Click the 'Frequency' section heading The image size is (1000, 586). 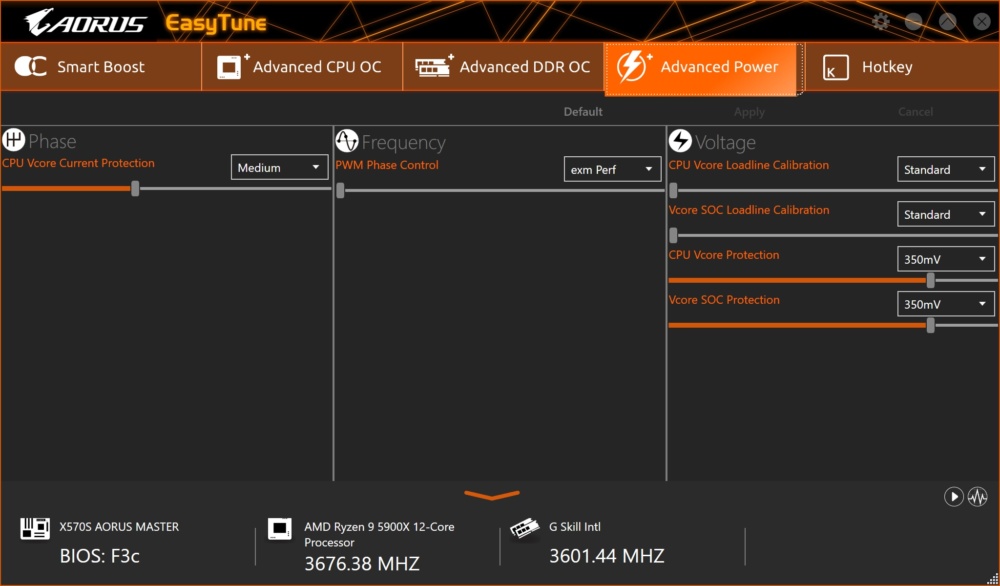pyautogui.click(x=404, y=142)
